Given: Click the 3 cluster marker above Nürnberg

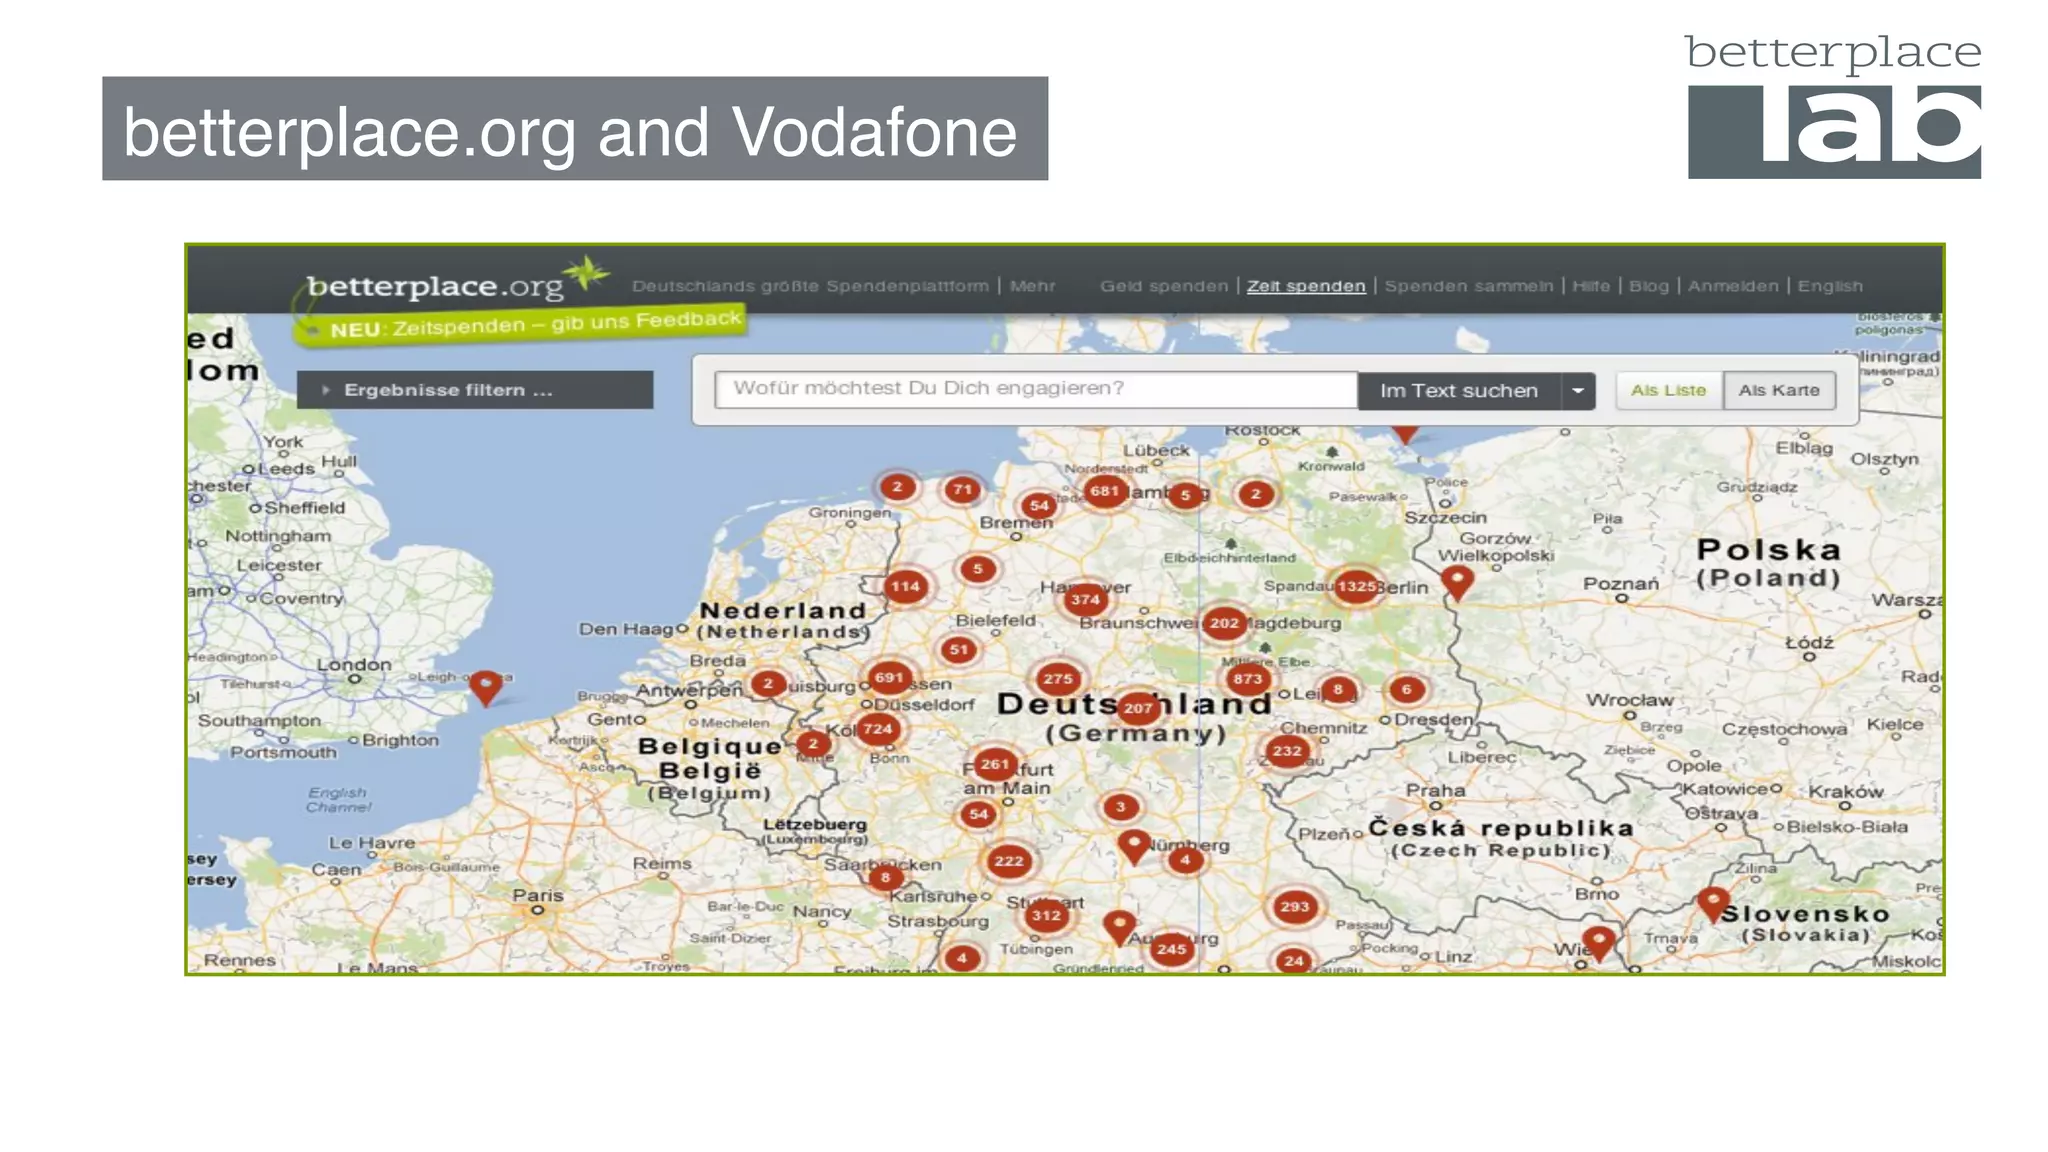Looking at the screenshot, I should coord(1120,806).
